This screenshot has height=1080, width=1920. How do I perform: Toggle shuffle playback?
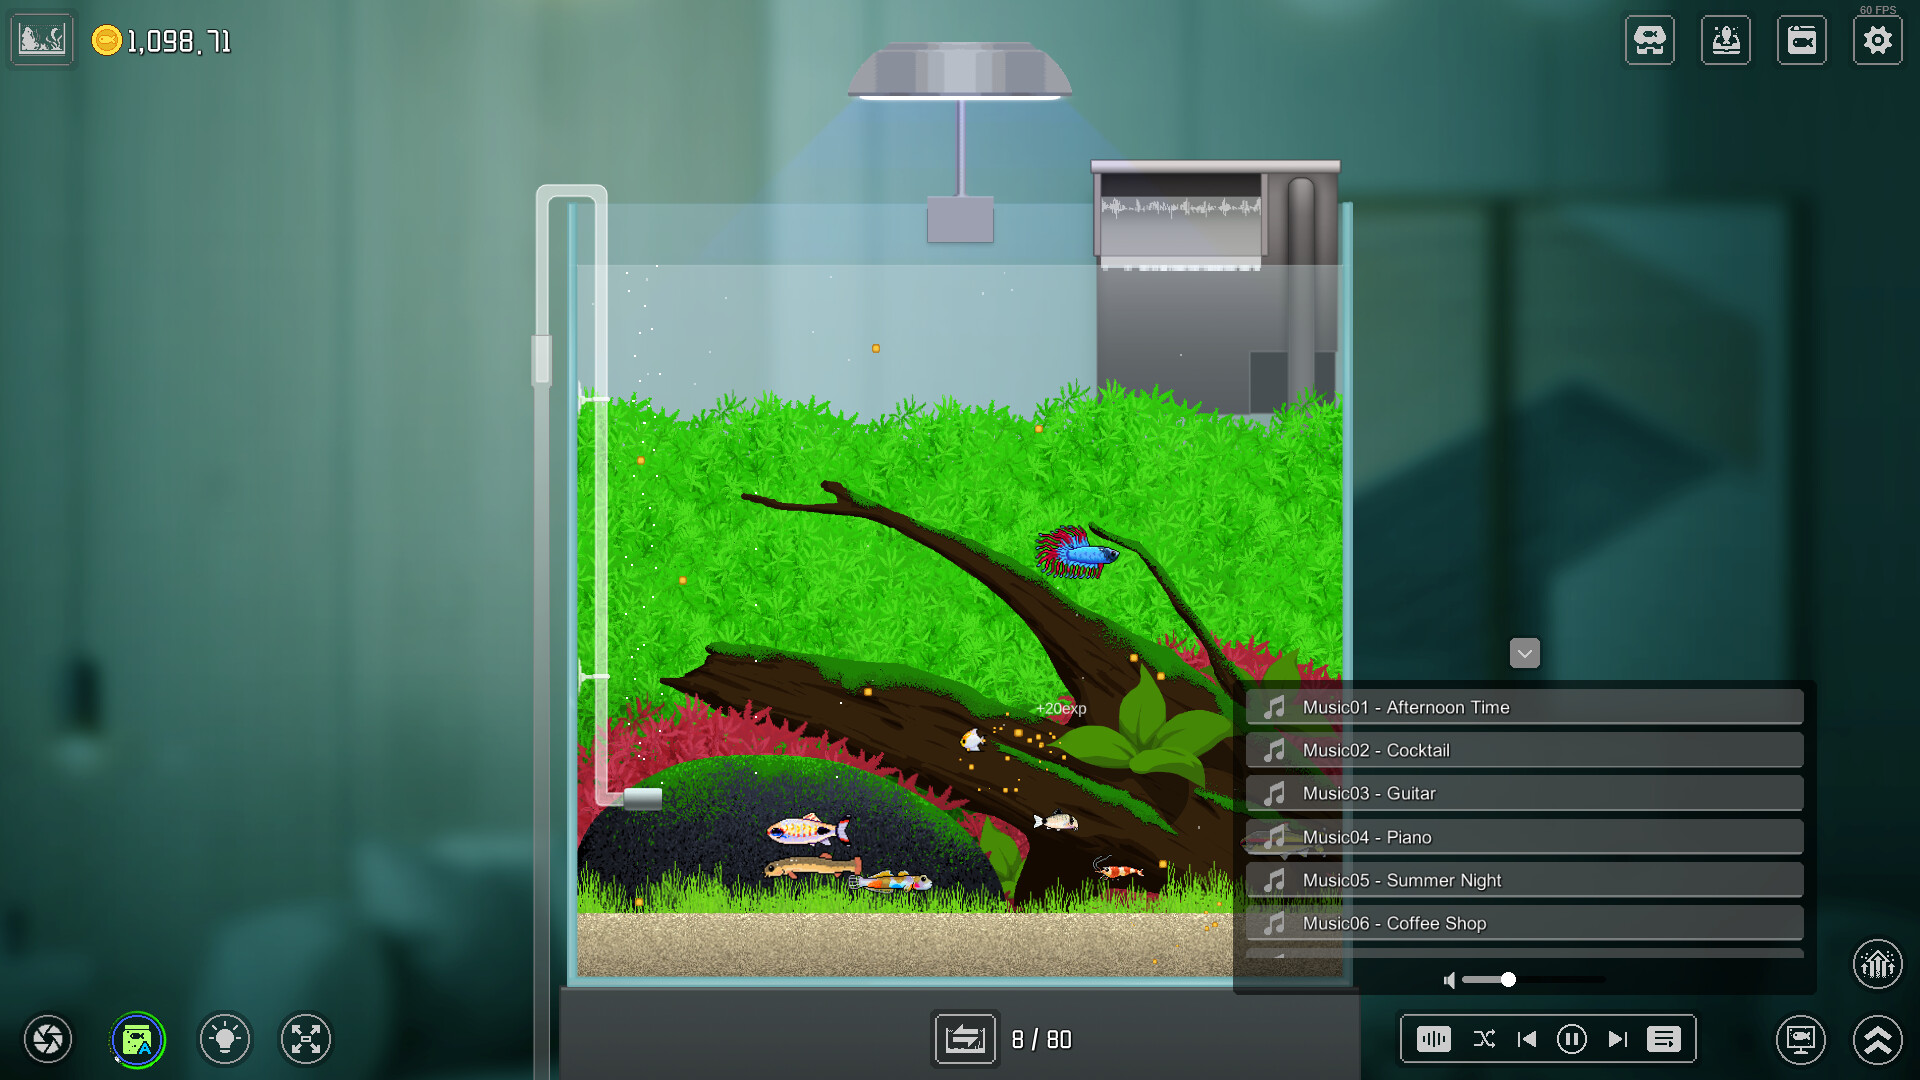[x=1484, y=1040]
